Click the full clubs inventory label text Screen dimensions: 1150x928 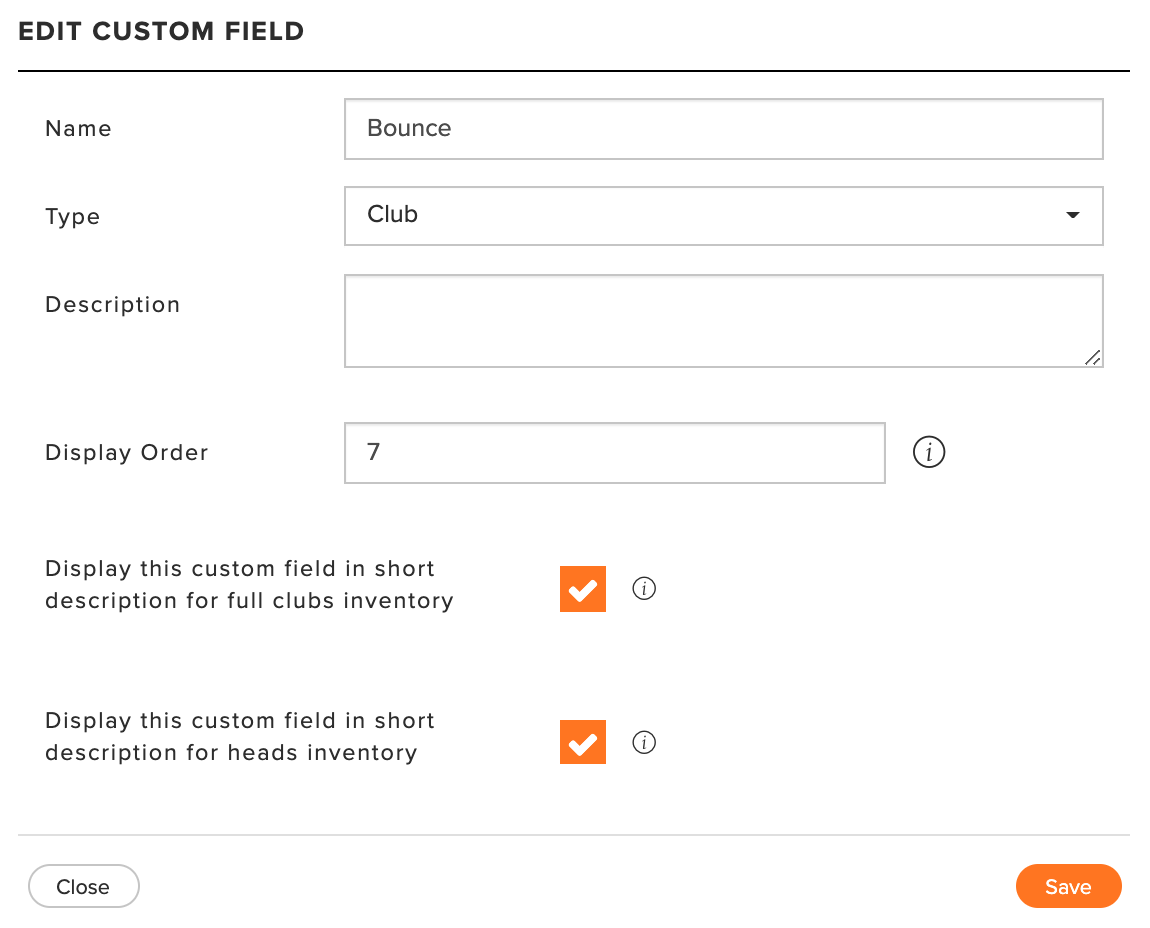pos(249,585)
